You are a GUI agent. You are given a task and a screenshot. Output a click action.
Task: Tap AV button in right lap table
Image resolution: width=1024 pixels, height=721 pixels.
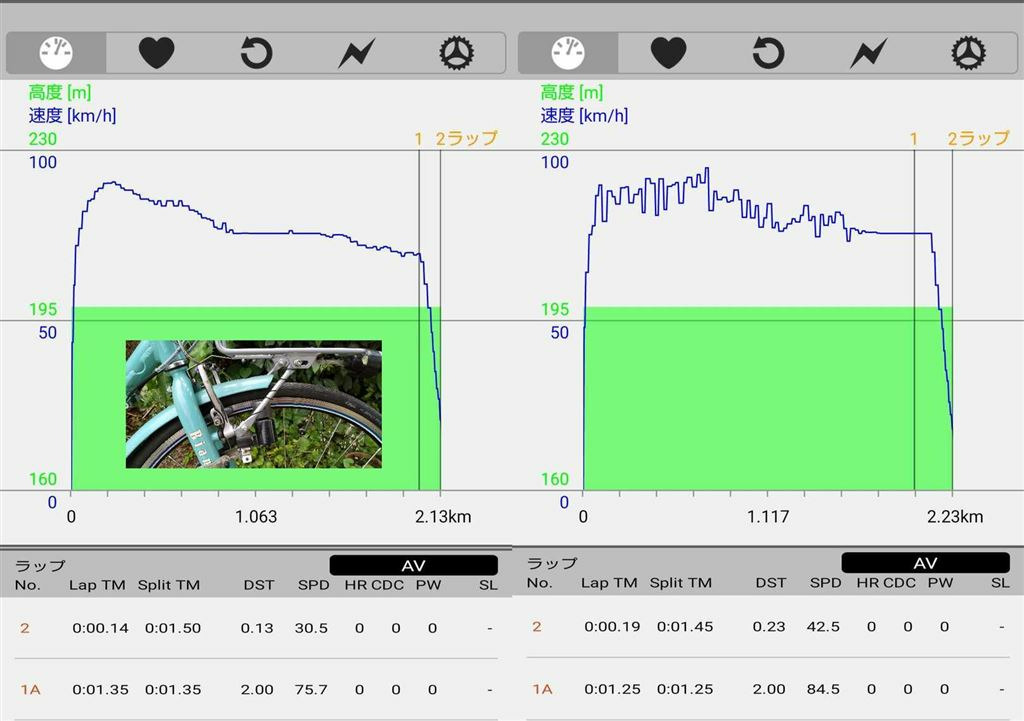[x=925, y=563]
